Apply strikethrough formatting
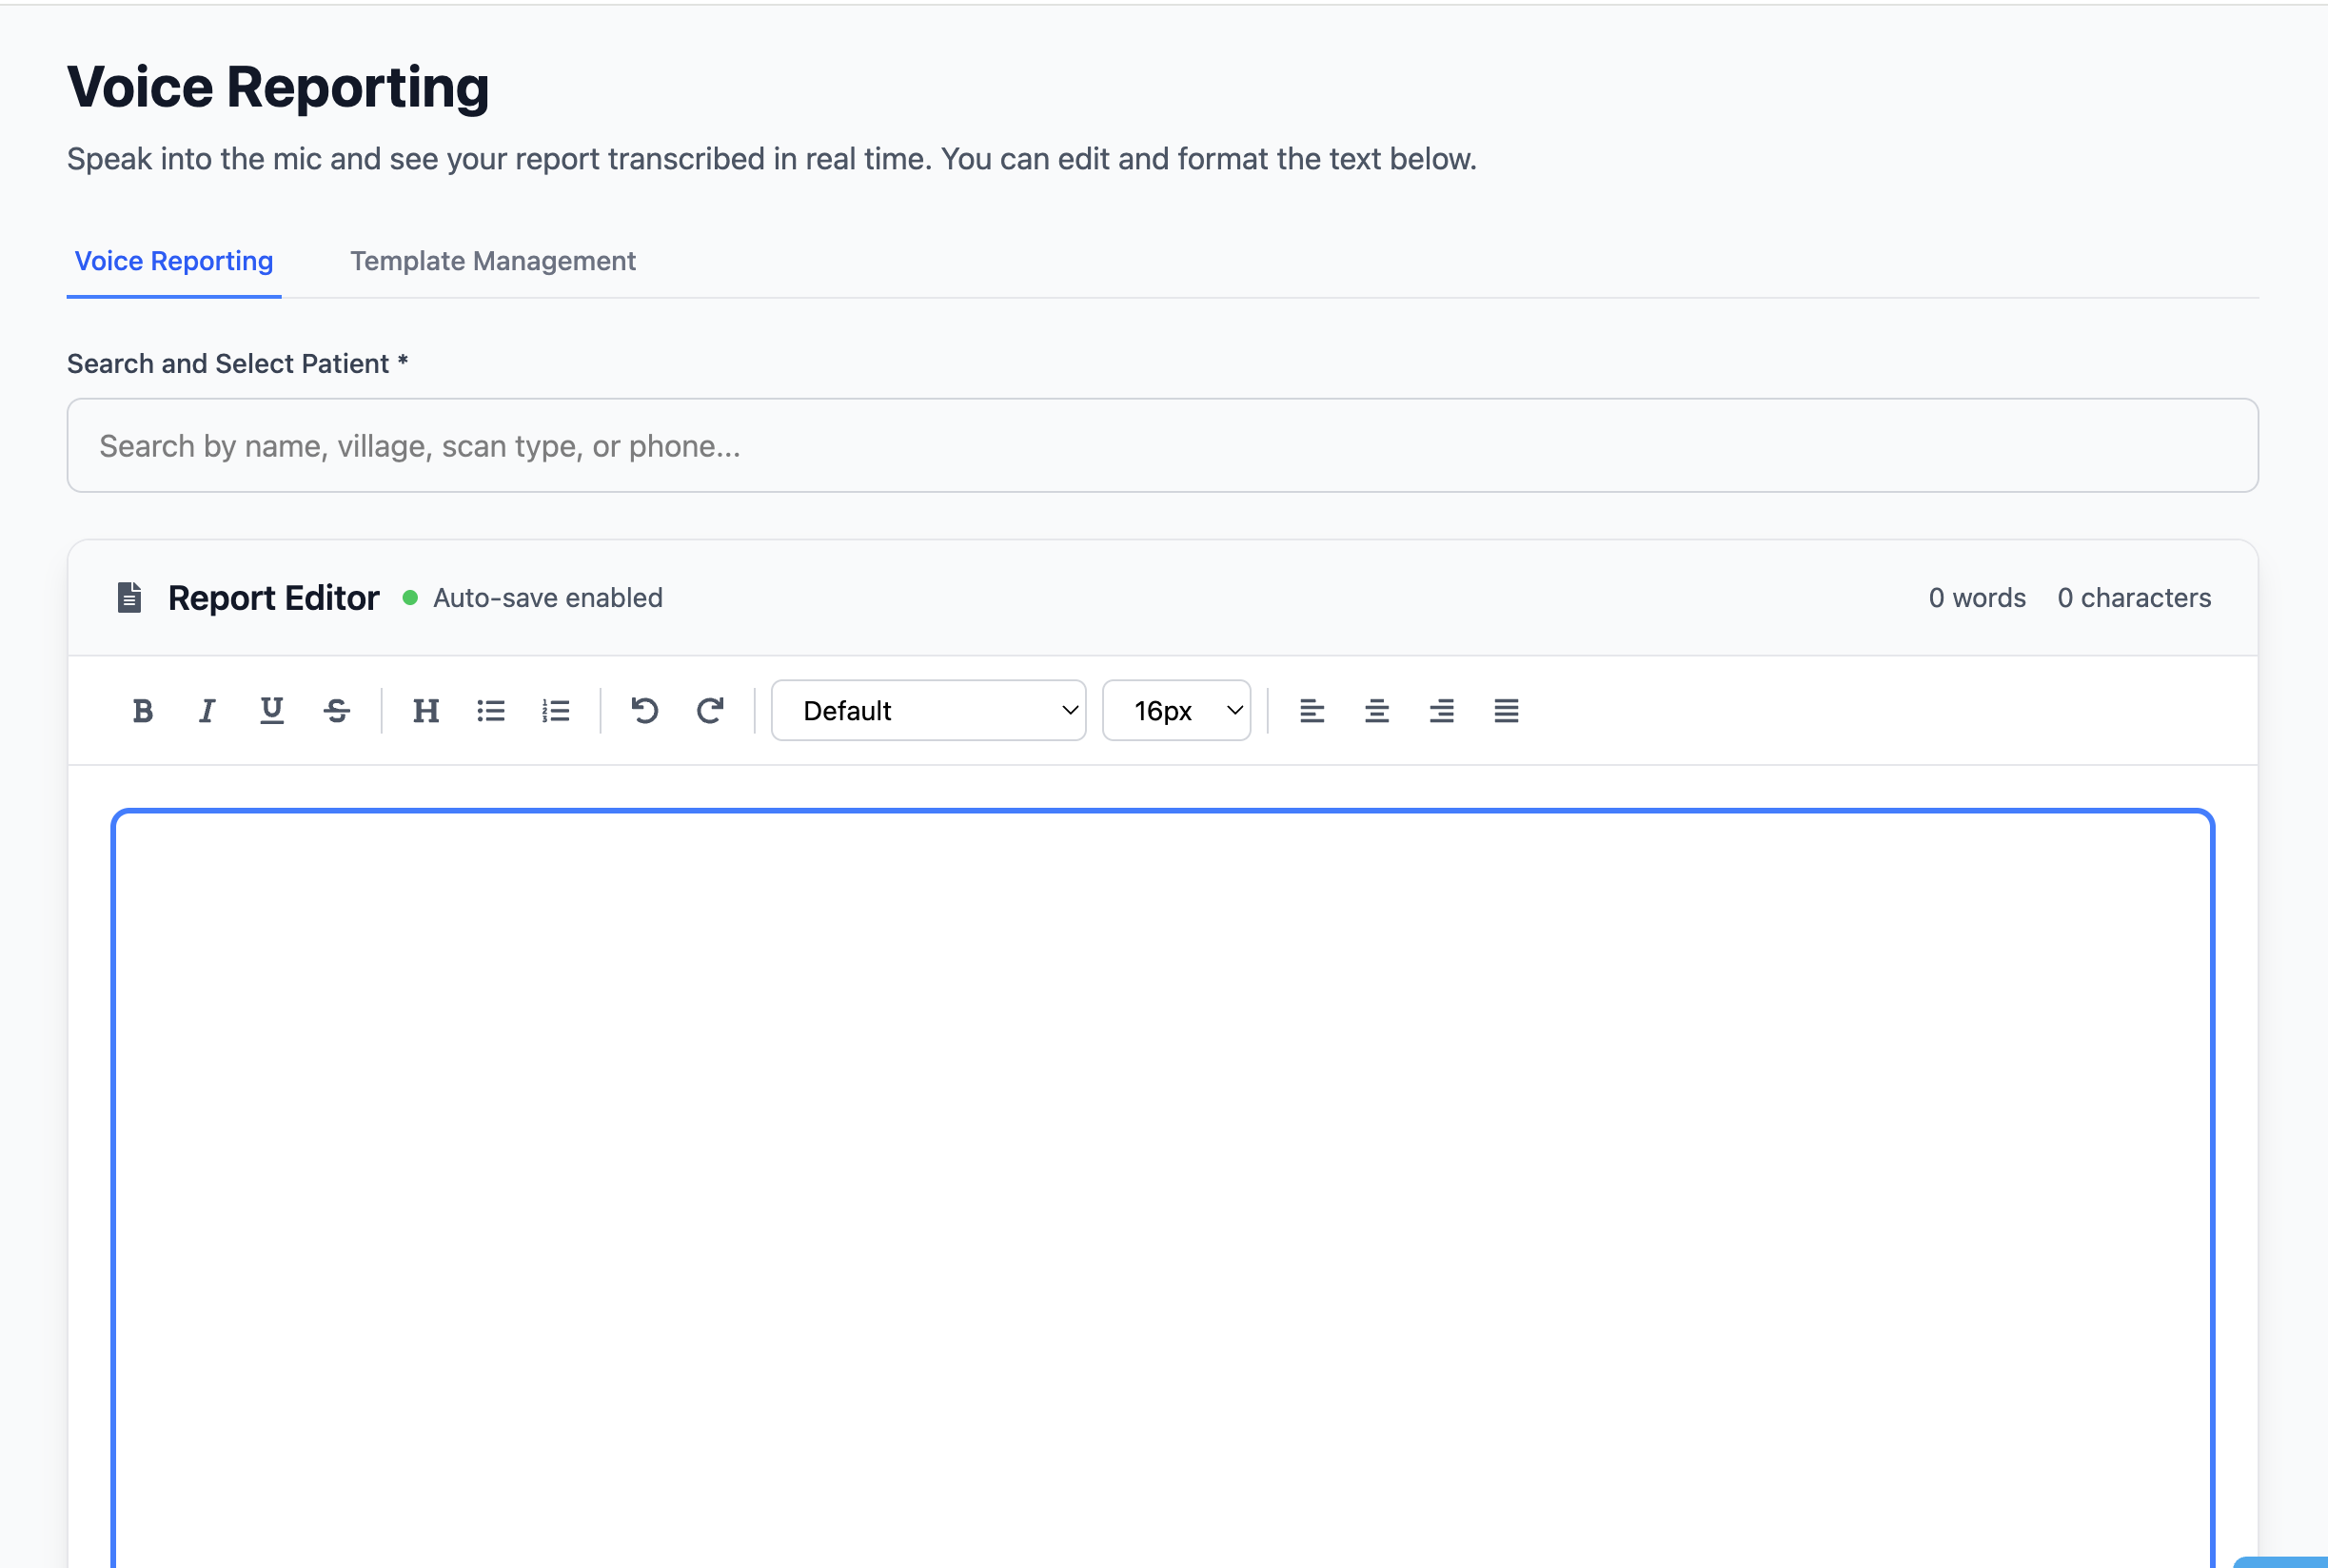 337,710
